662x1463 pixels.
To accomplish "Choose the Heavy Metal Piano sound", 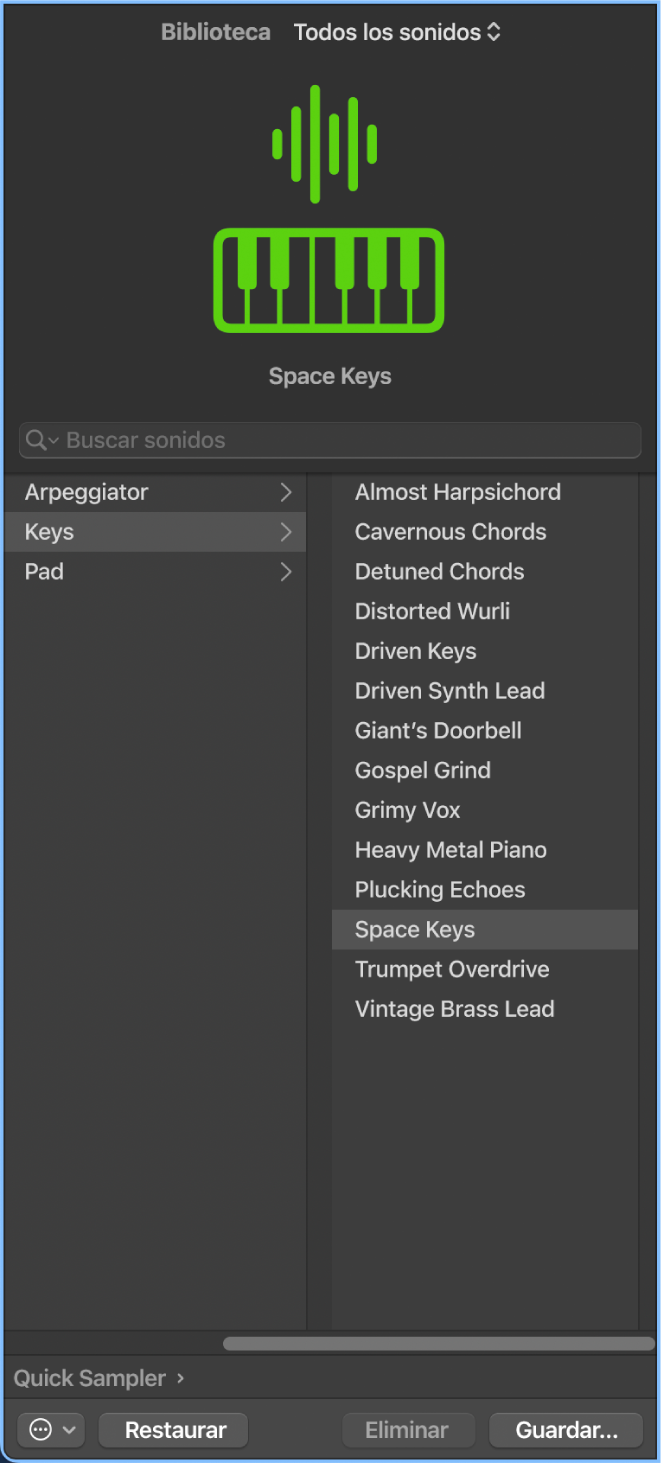I will coord(450,850).
